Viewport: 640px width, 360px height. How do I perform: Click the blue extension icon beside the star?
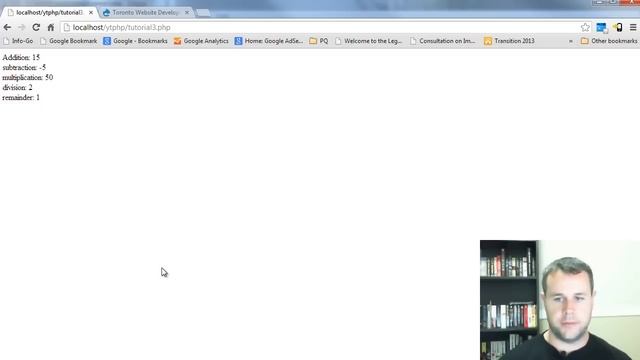coord(602,27)
